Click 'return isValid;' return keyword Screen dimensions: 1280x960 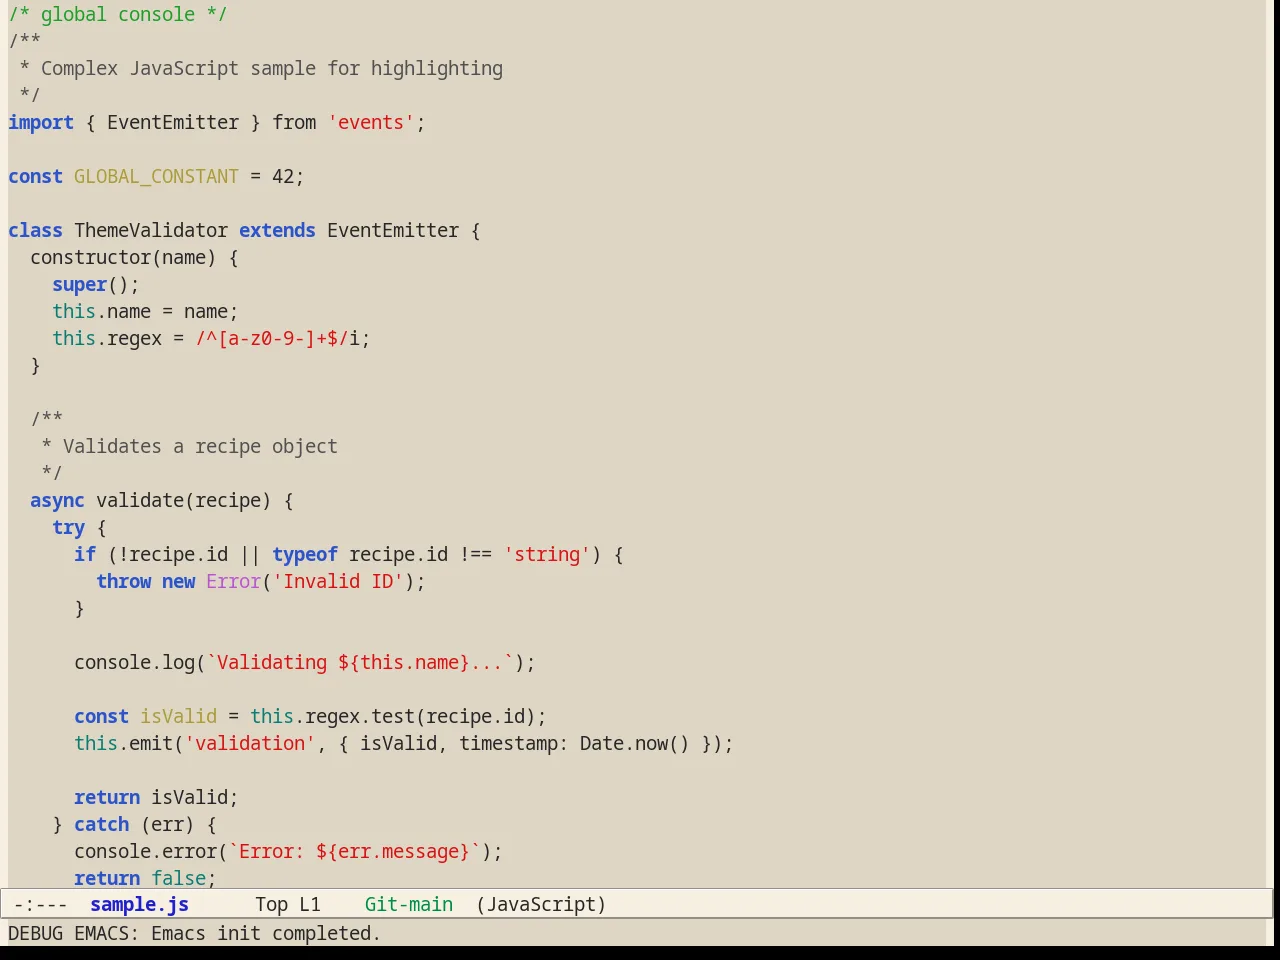tap(107, 797)
